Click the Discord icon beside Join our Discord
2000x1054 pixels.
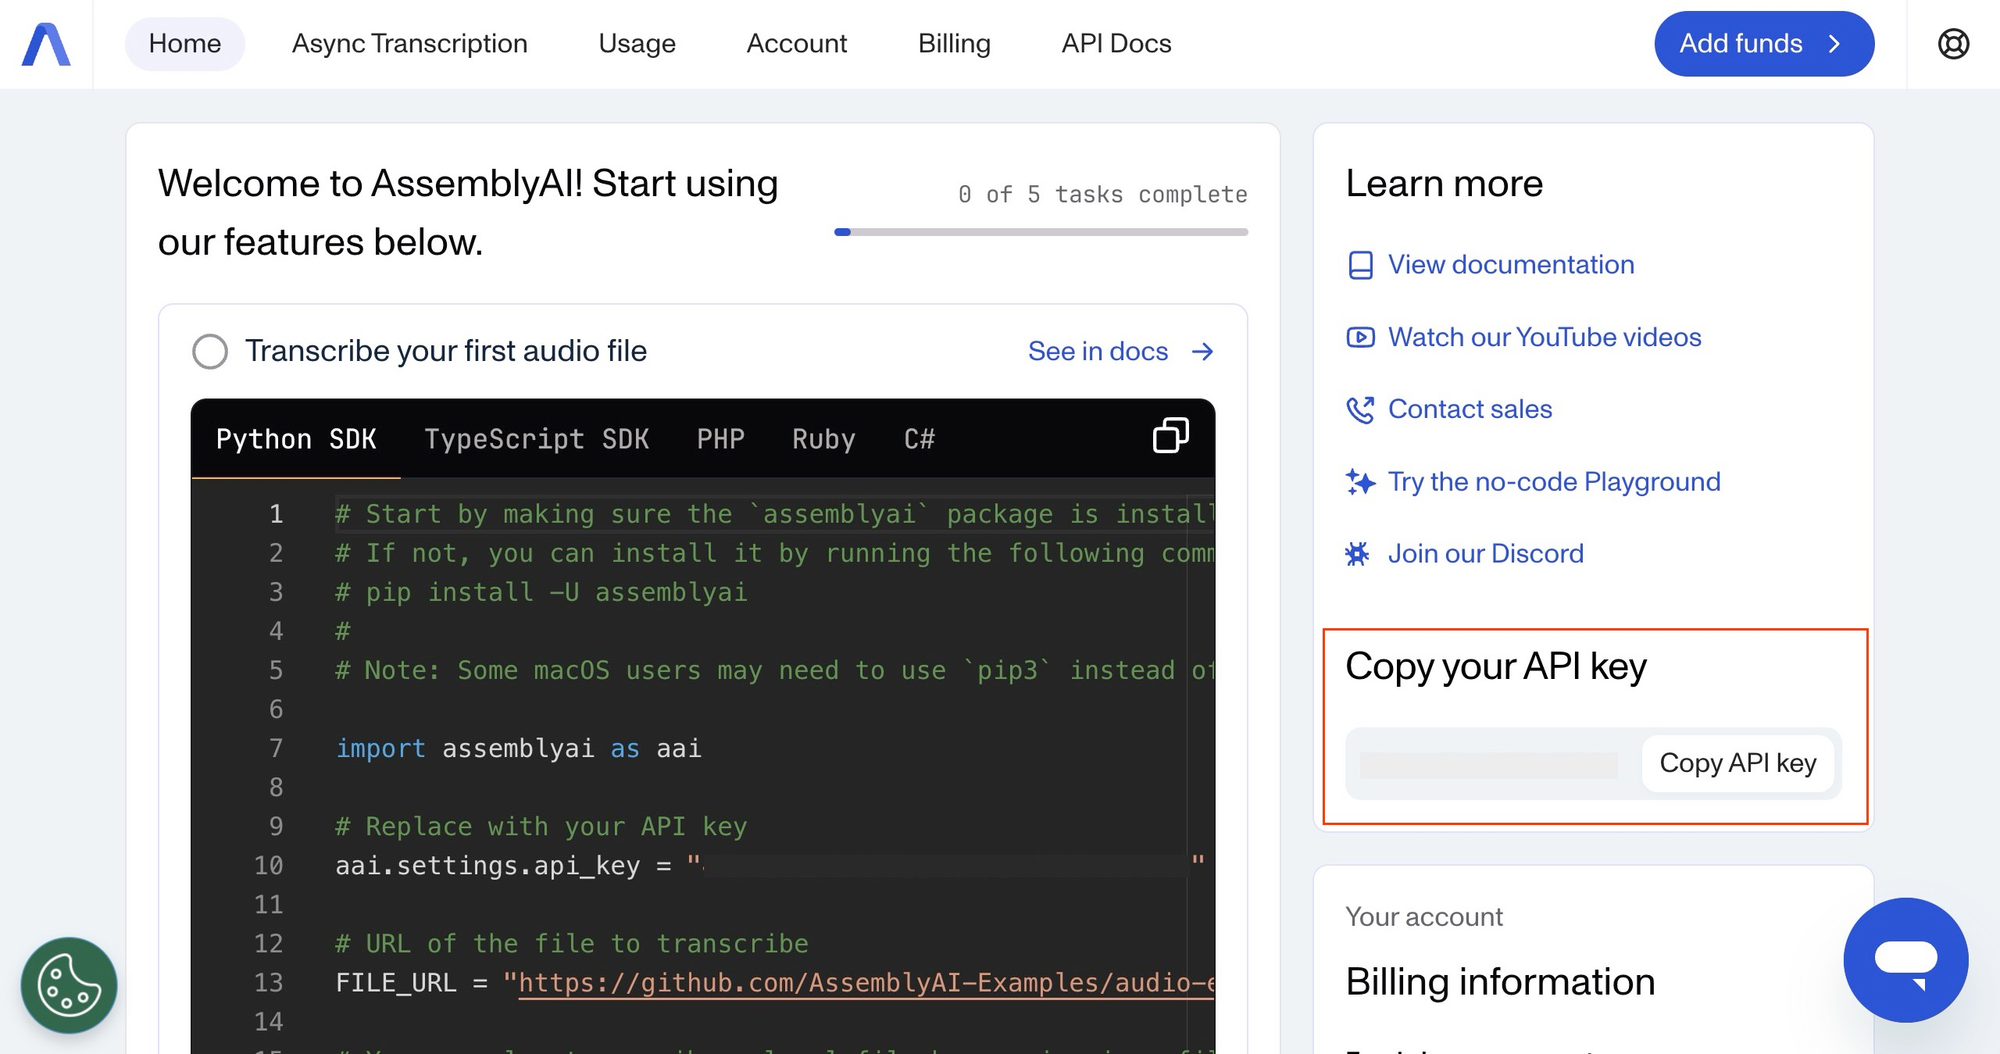tap(1357, 554)
